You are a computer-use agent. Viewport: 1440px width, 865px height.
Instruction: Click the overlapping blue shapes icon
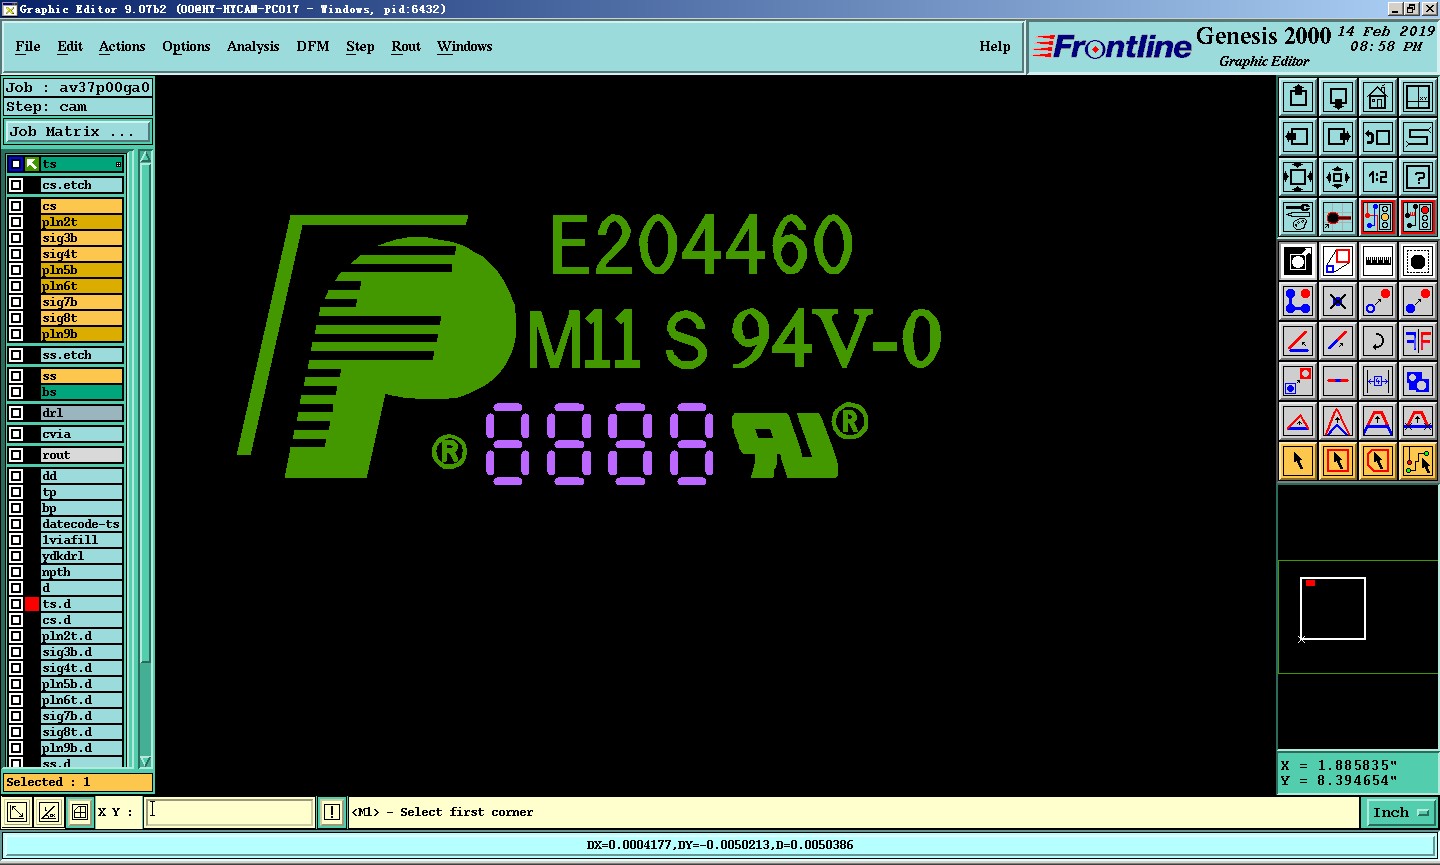(x=1418, y=381)
